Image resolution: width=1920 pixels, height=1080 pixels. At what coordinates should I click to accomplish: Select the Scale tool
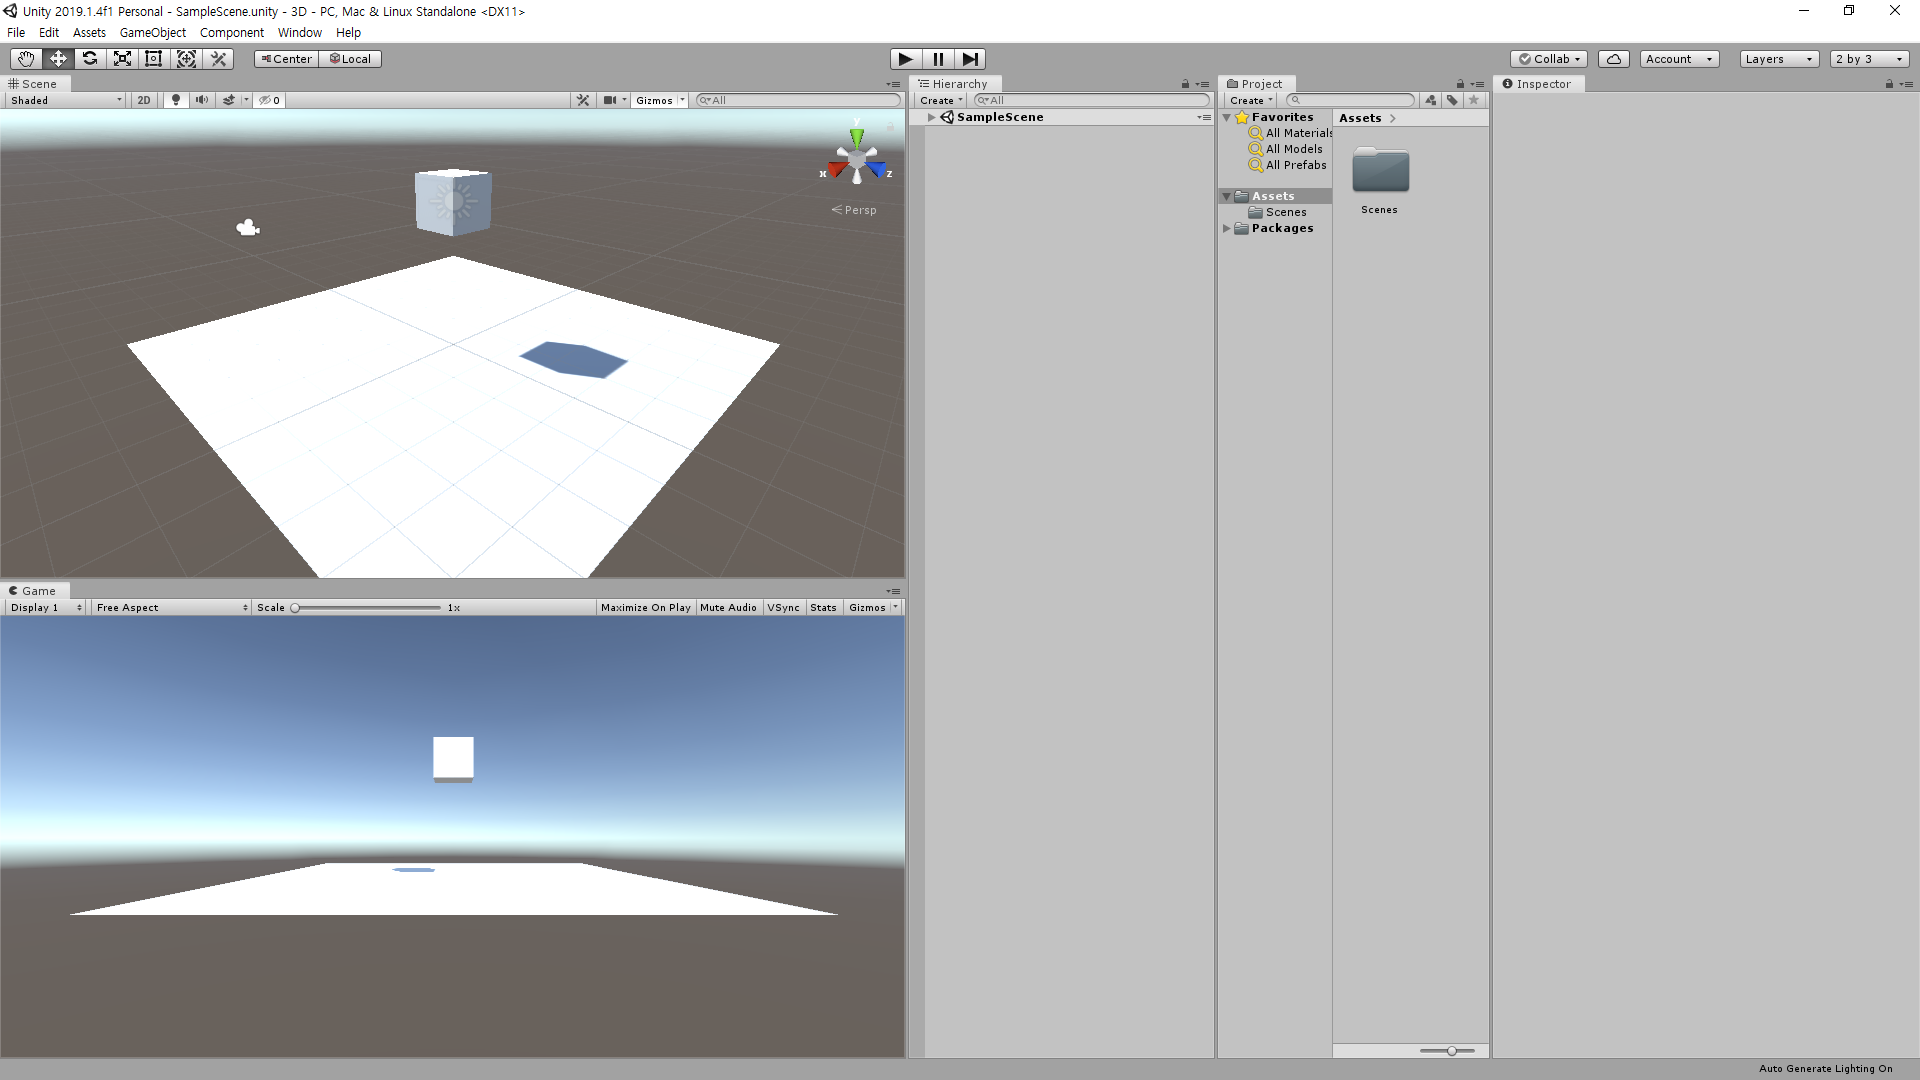click(122, 59)
